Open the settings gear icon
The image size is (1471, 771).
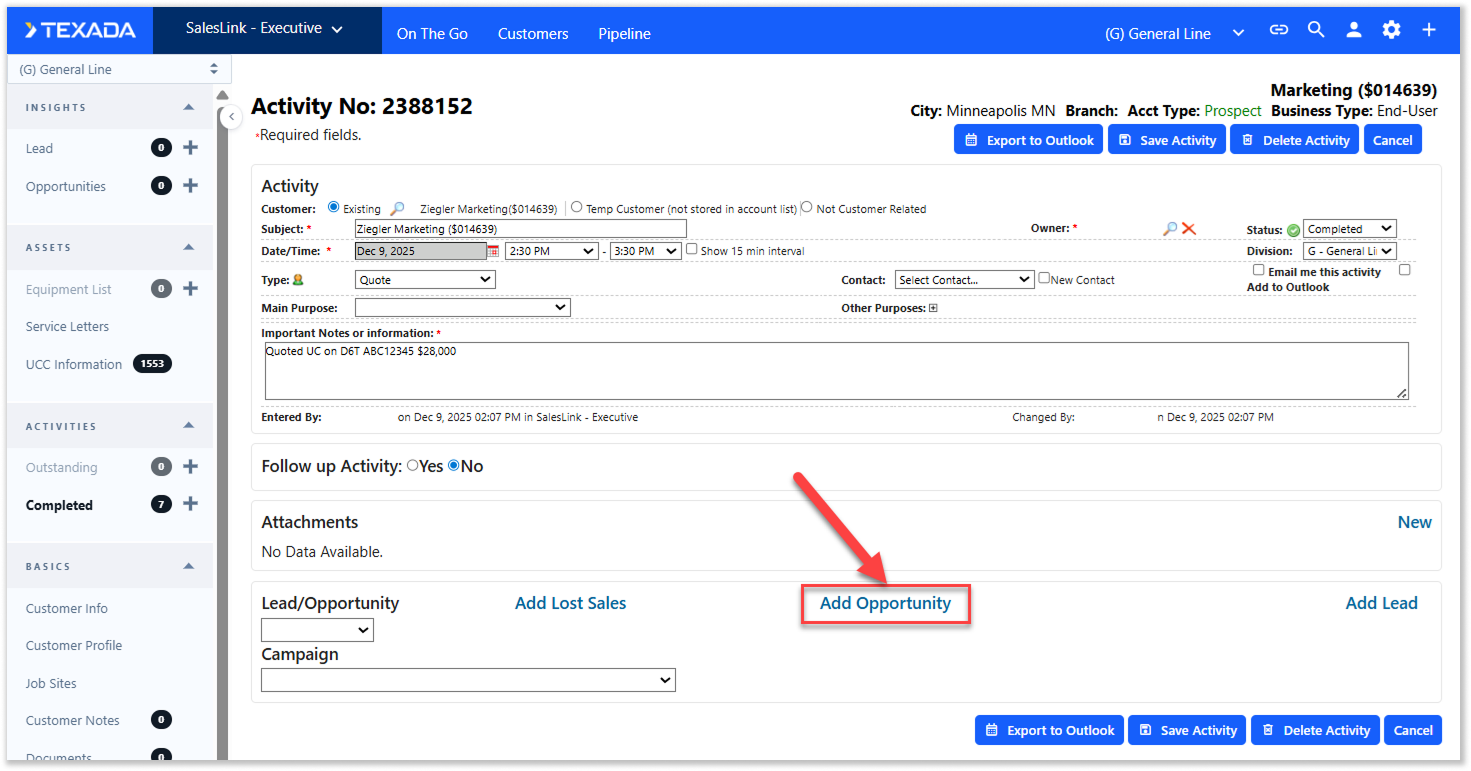tap(1391, 31)
